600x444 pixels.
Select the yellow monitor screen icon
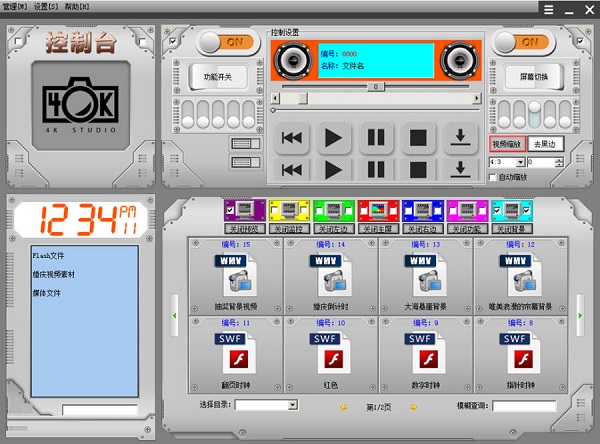point(289,210)
